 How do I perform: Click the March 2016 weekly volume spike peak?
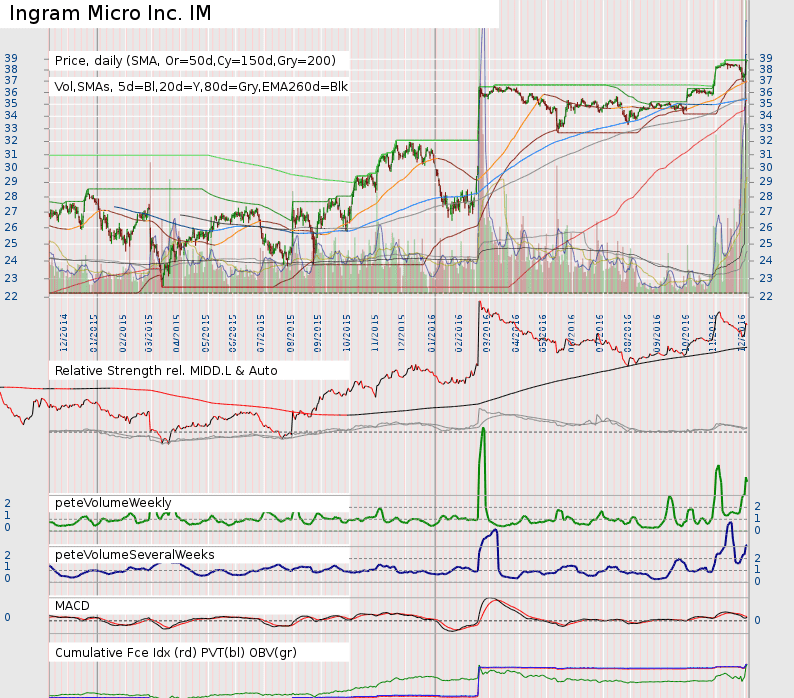483,430
